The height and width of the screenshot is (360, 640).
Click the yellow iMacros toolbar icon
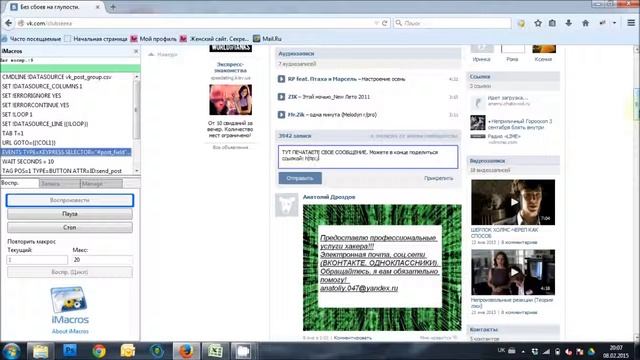[521, 23]
